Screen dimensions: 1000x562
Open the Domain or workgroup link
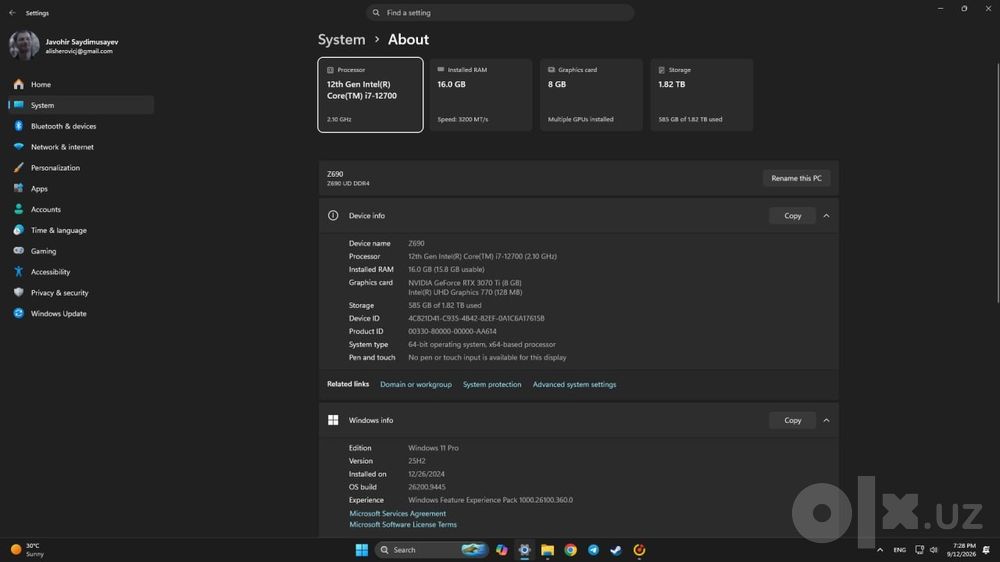tap(416, 385)
